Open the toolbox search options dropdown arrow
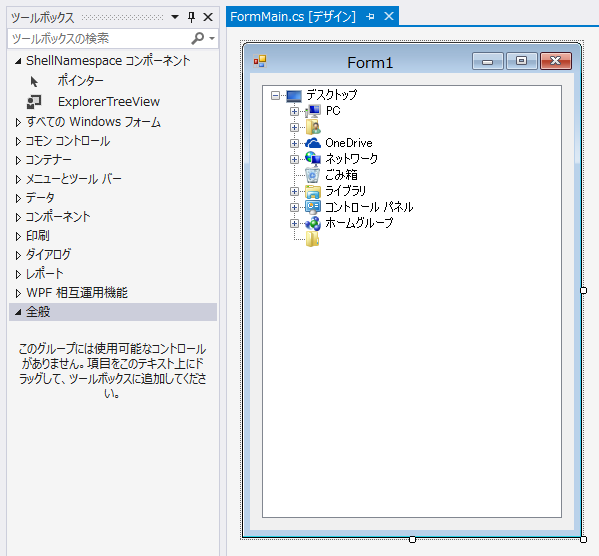The image size is (599, 556). pos(212,38)
